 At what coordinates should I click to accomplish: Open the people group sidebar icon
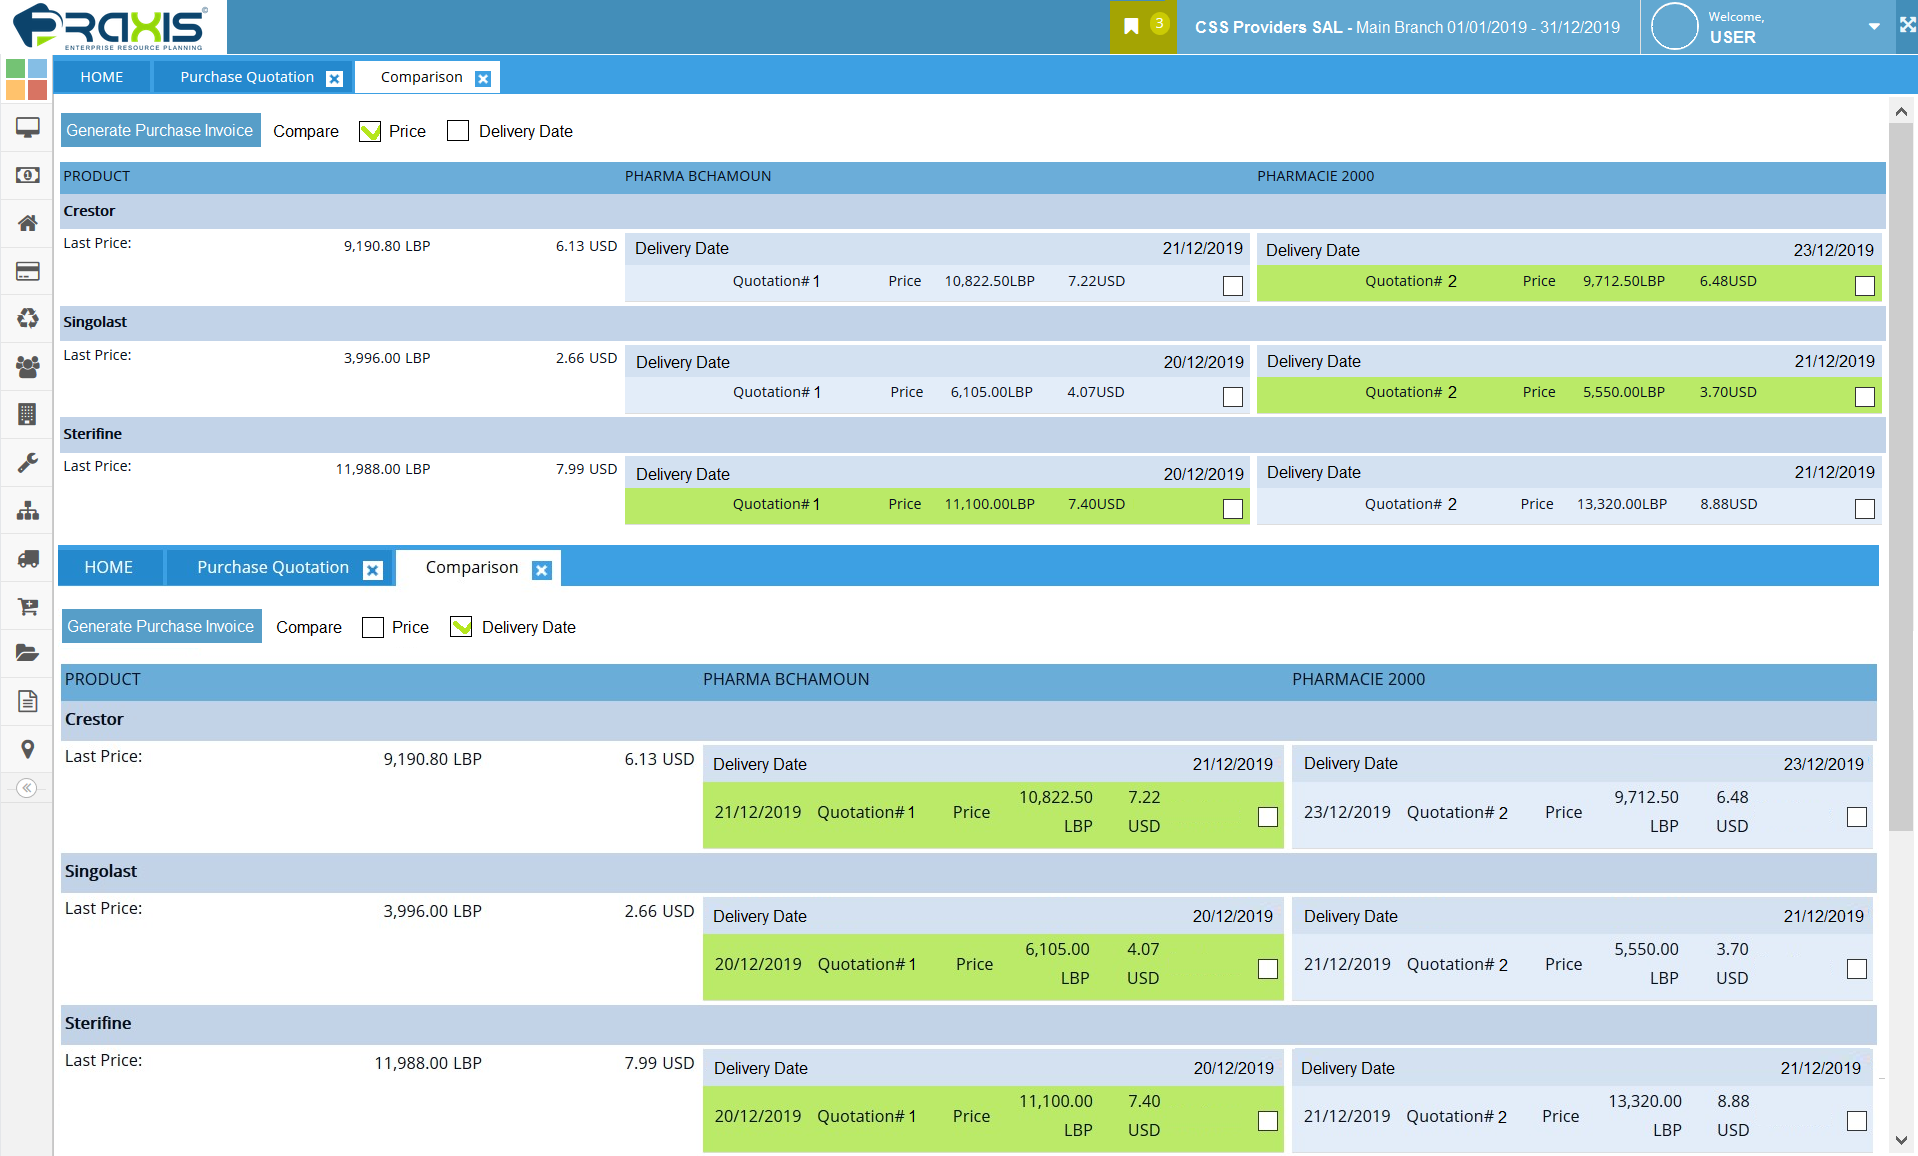pyautogui.click(x=27, y=366)
